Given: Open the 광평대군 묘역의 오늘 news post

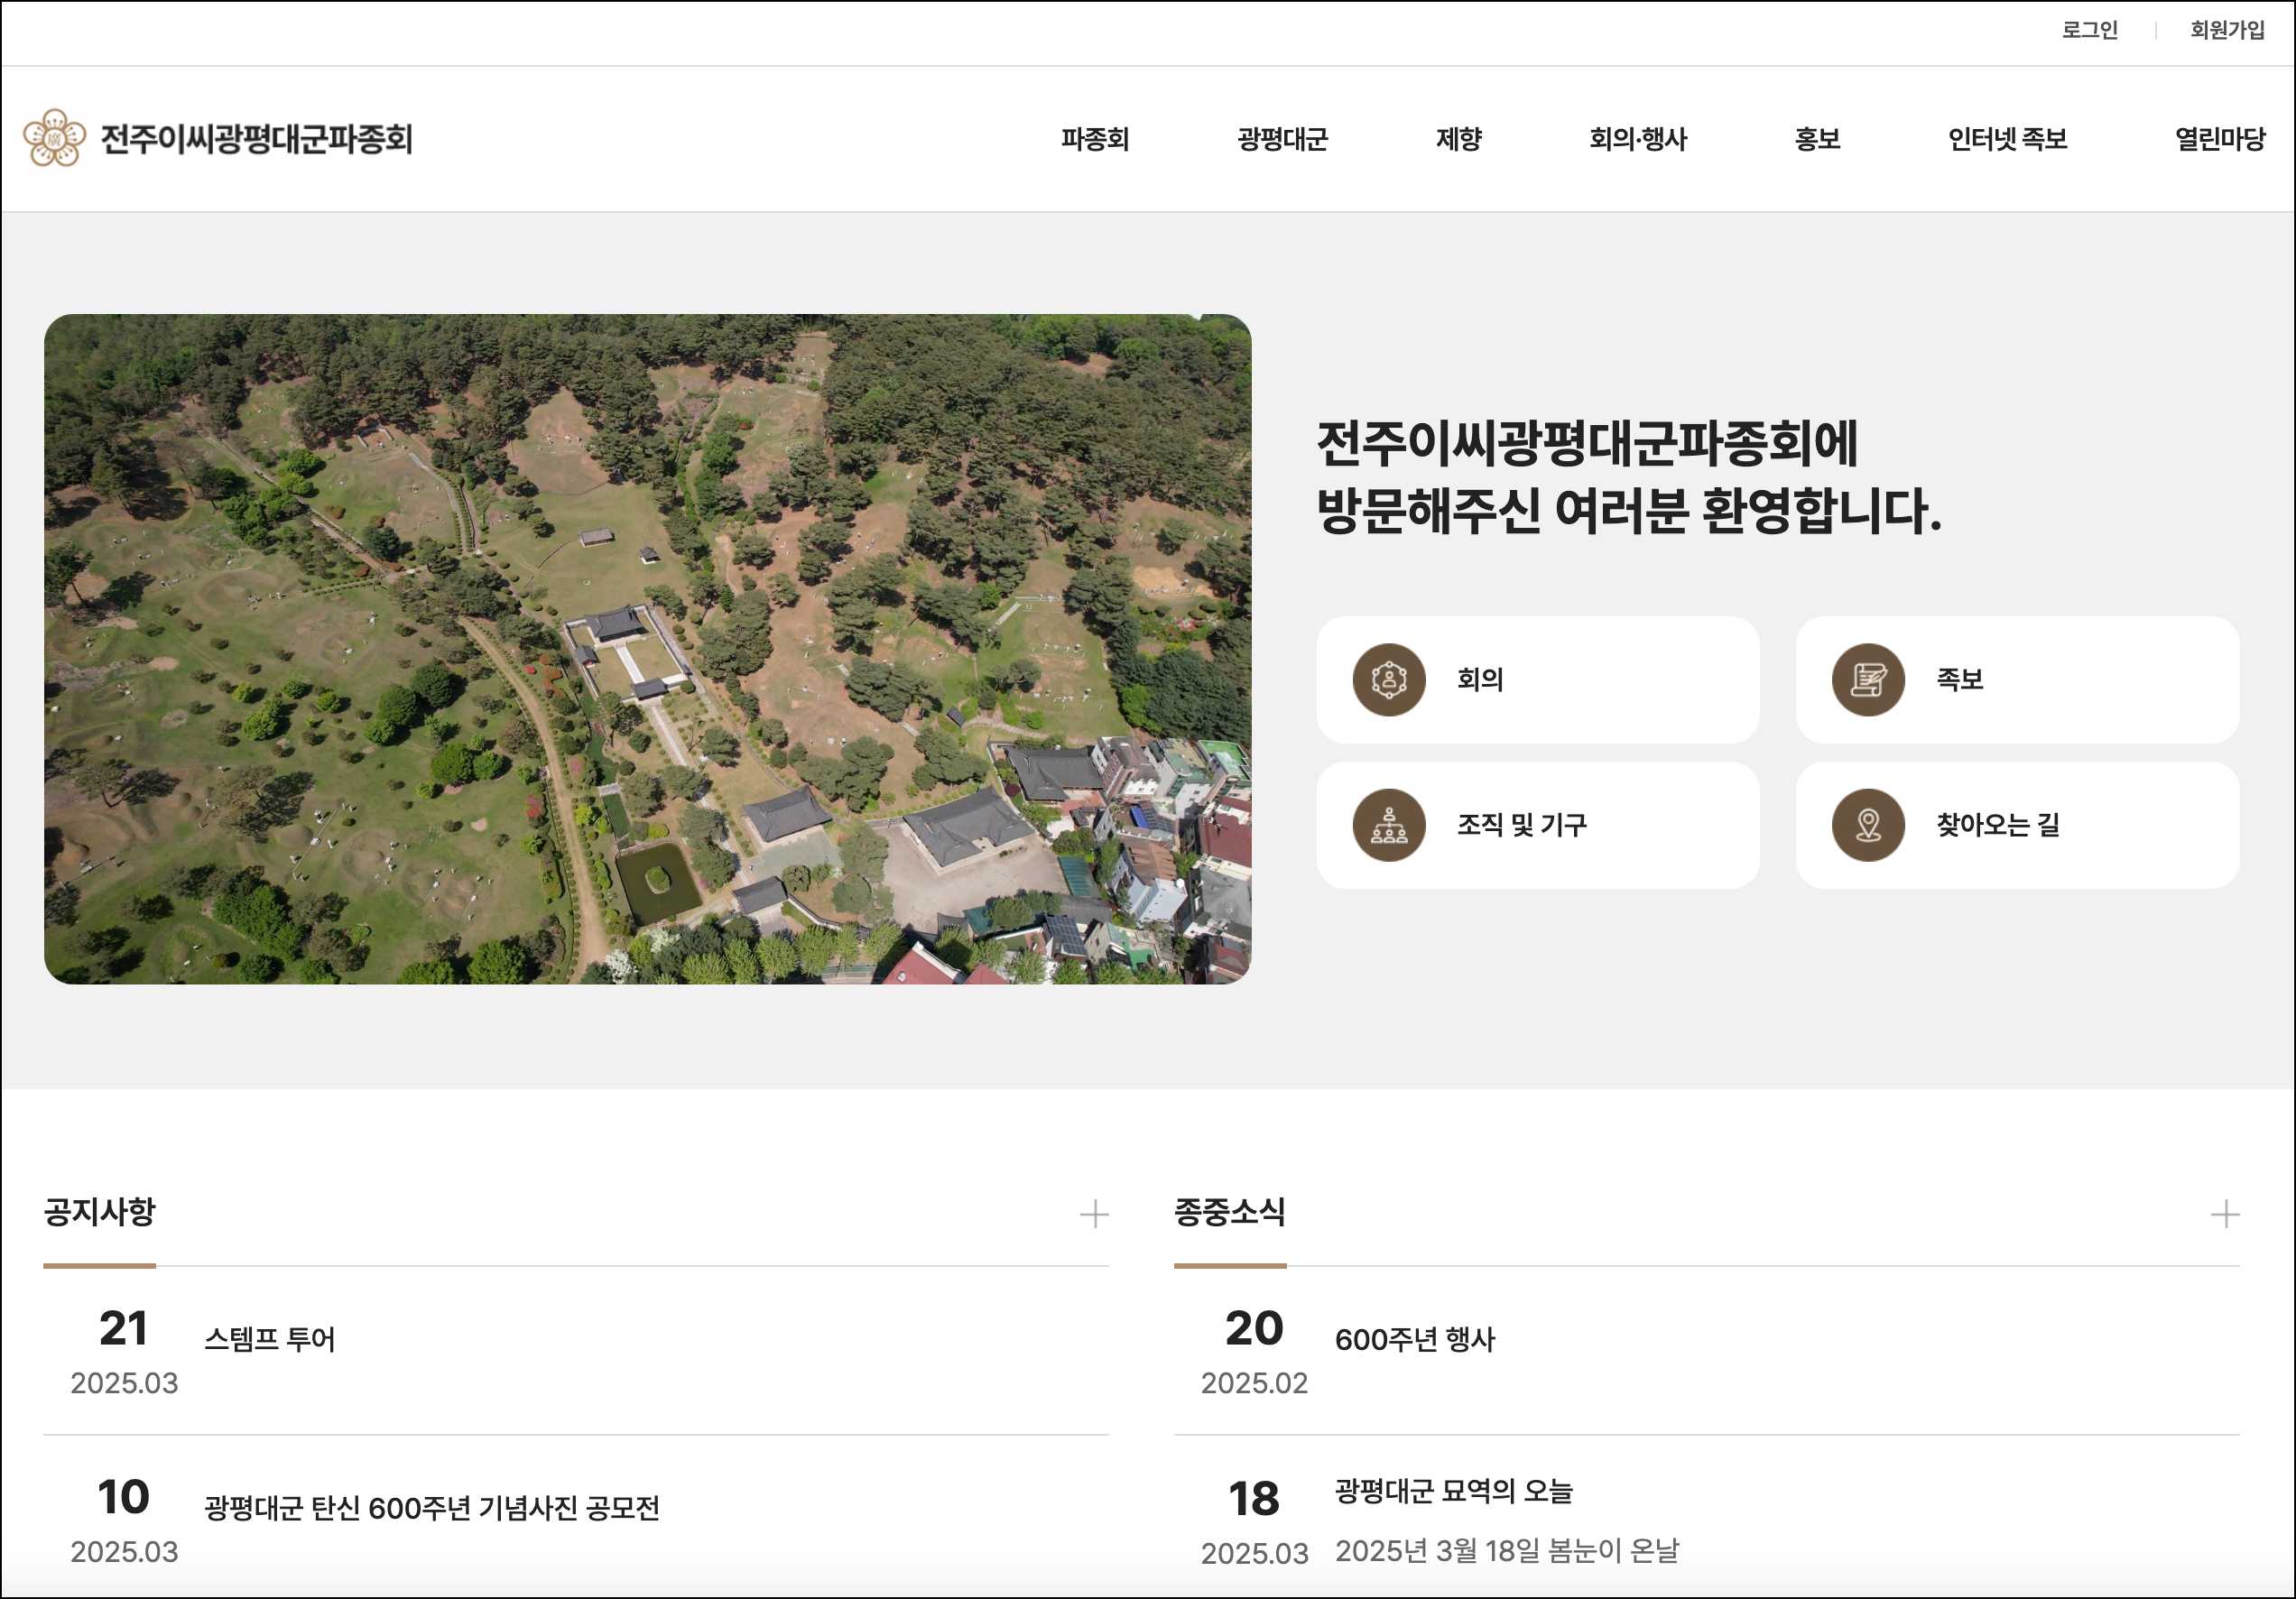Looking at the screenshot, I should 1453,1491.
